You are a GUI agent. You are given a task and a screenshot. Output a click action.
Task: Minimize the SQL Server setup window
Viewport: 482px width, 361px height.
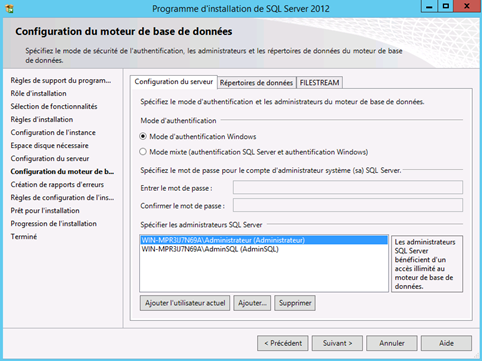[429, 6]
